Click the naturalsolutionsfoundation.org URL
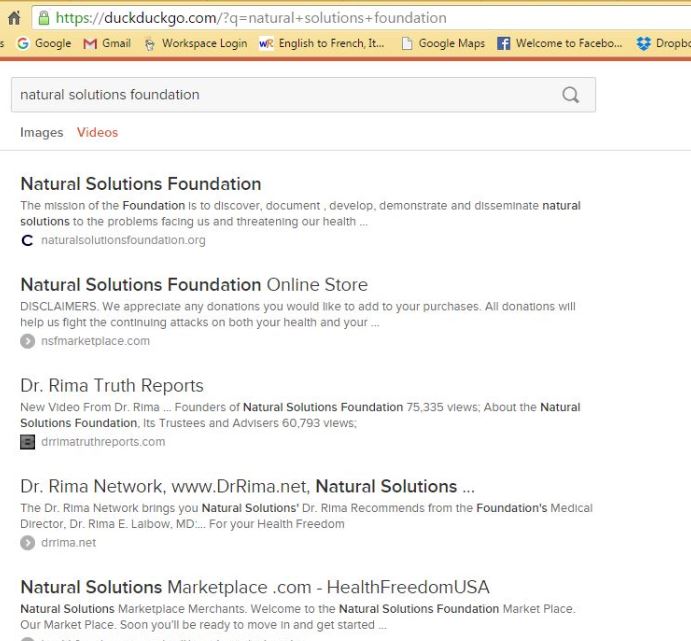 (123, 241)
